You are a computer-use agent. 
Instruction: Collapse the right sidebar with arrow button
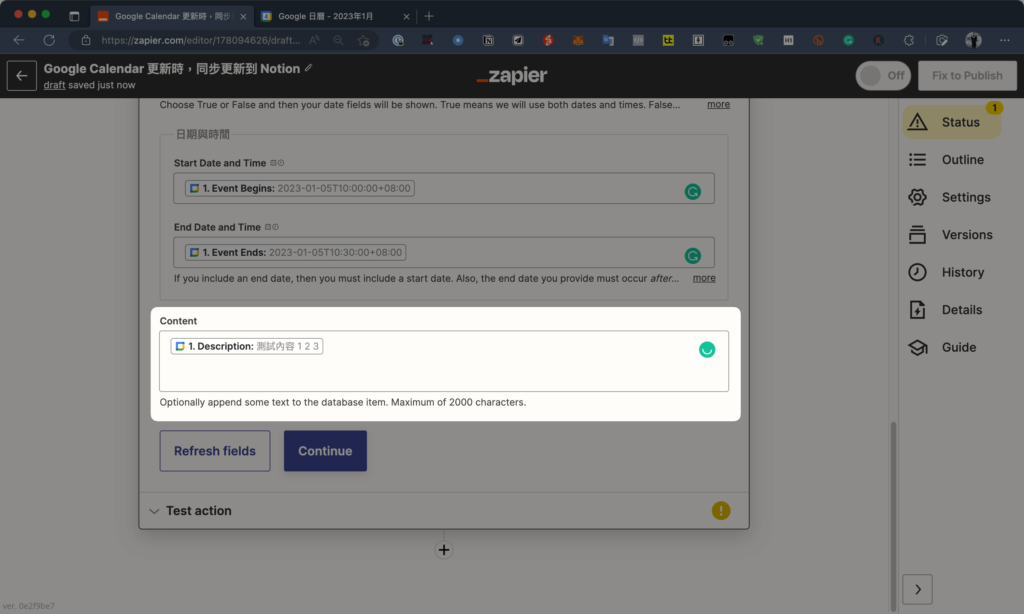[918, 589]
